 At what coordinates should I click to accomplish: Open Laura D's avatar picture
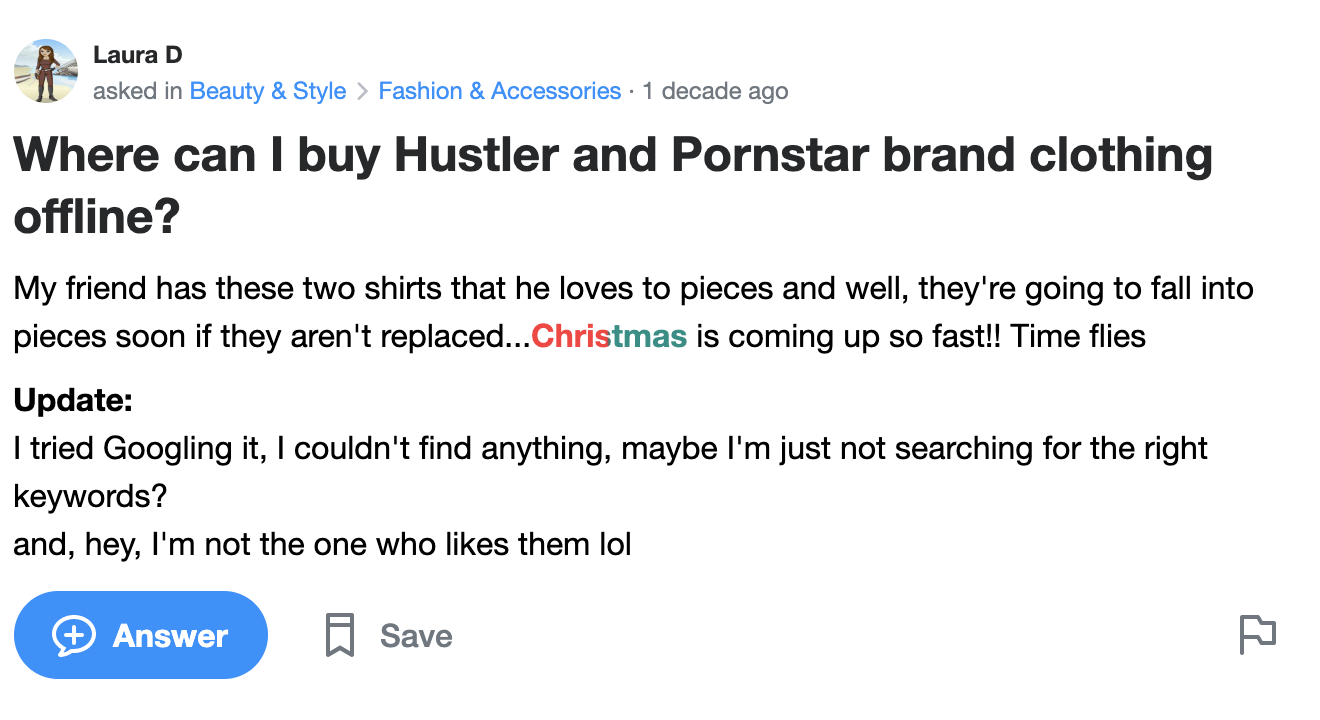pyautogui.click(x=45, y=71)
